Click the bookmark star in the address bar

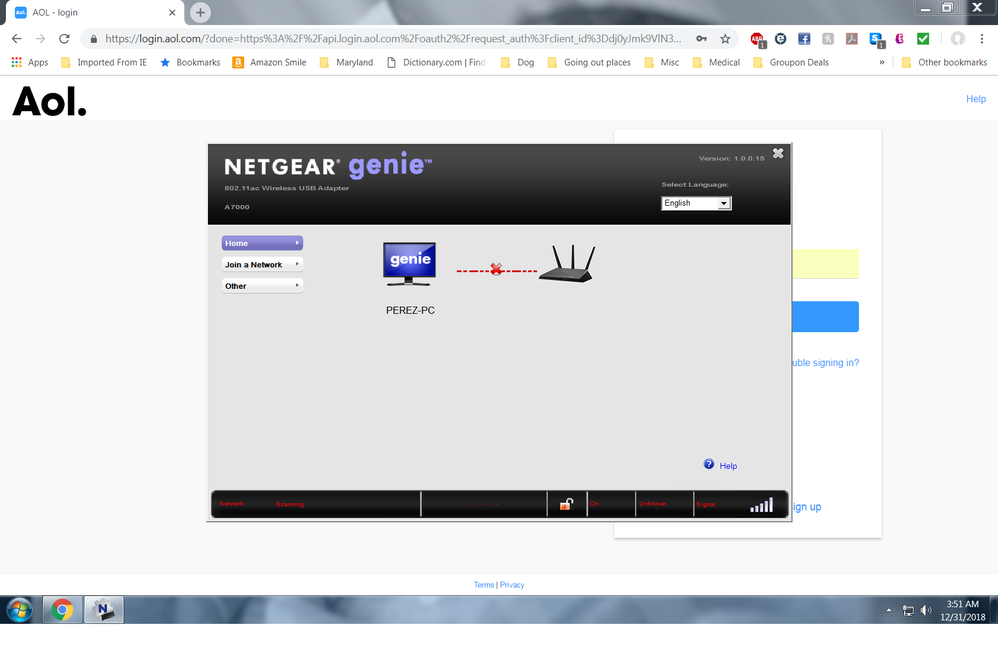point(725,38)
